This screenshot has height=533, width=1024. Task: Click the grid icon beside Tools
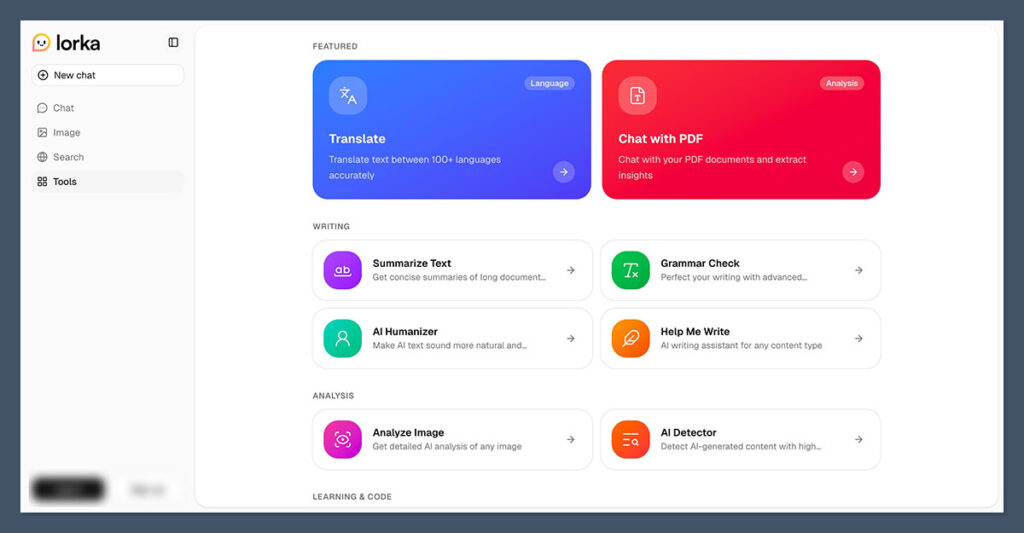[42, 182]
